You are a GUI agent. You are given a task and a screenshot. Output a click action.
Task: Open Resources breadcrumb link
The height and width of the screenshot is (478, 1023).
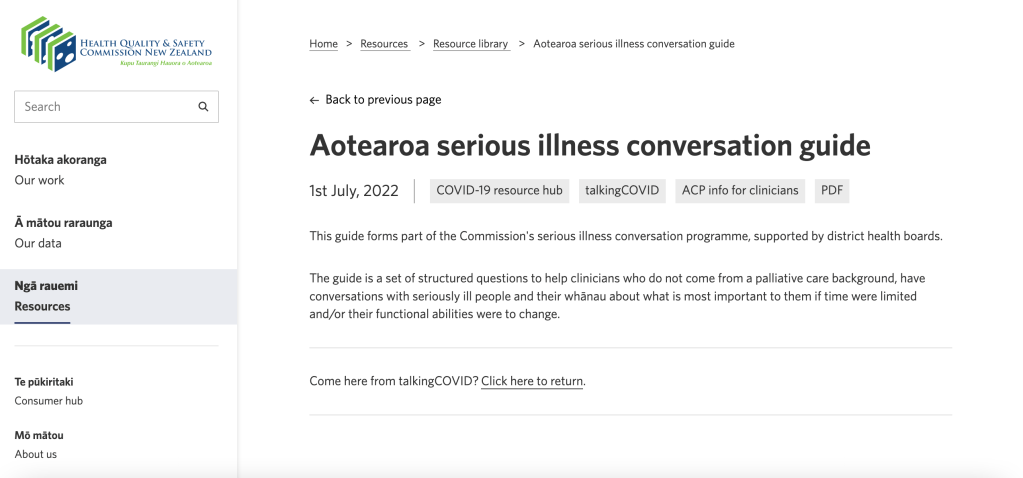[x=384, y=44]
